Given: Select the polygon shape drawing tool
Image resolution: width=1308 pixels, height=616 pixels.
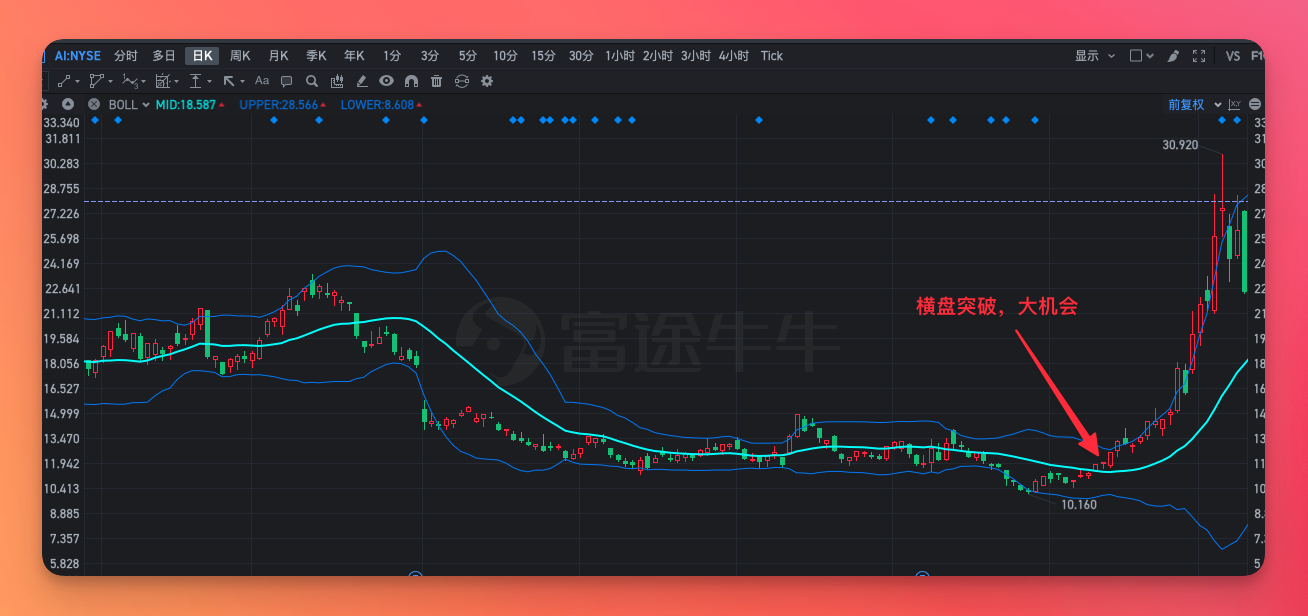Looking at the screenshot, I should tap(96, 81).
